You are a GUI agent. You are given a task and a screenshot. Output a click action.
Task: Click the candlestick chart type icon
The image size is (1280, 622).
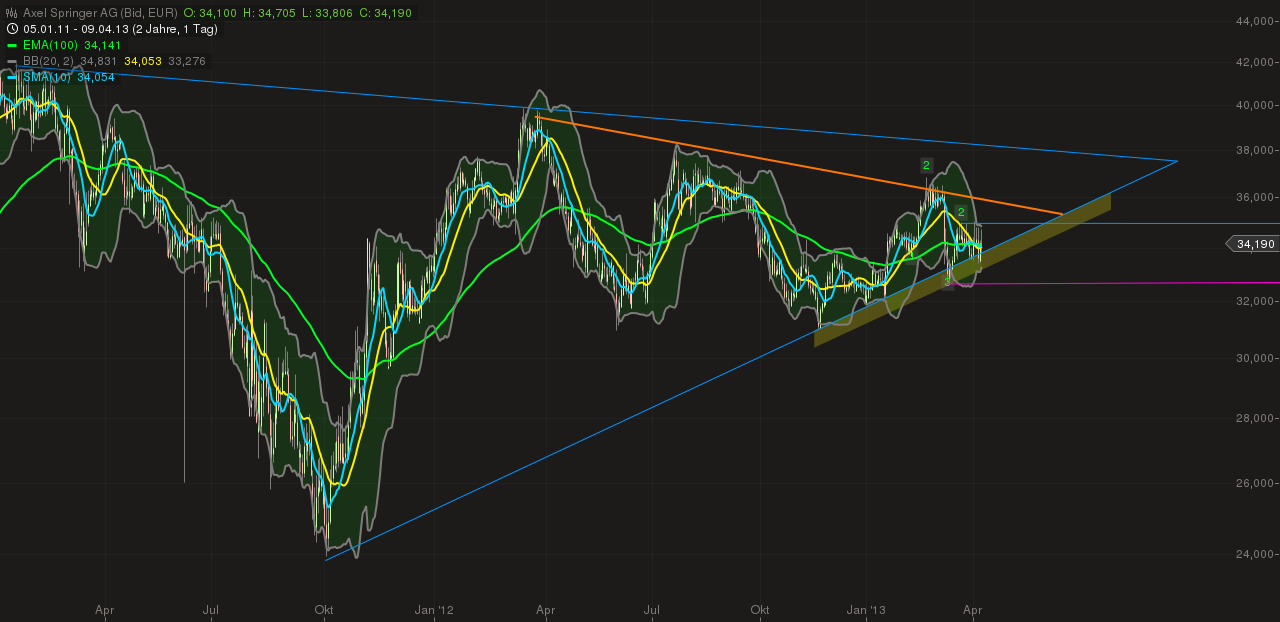coord(11,12)
